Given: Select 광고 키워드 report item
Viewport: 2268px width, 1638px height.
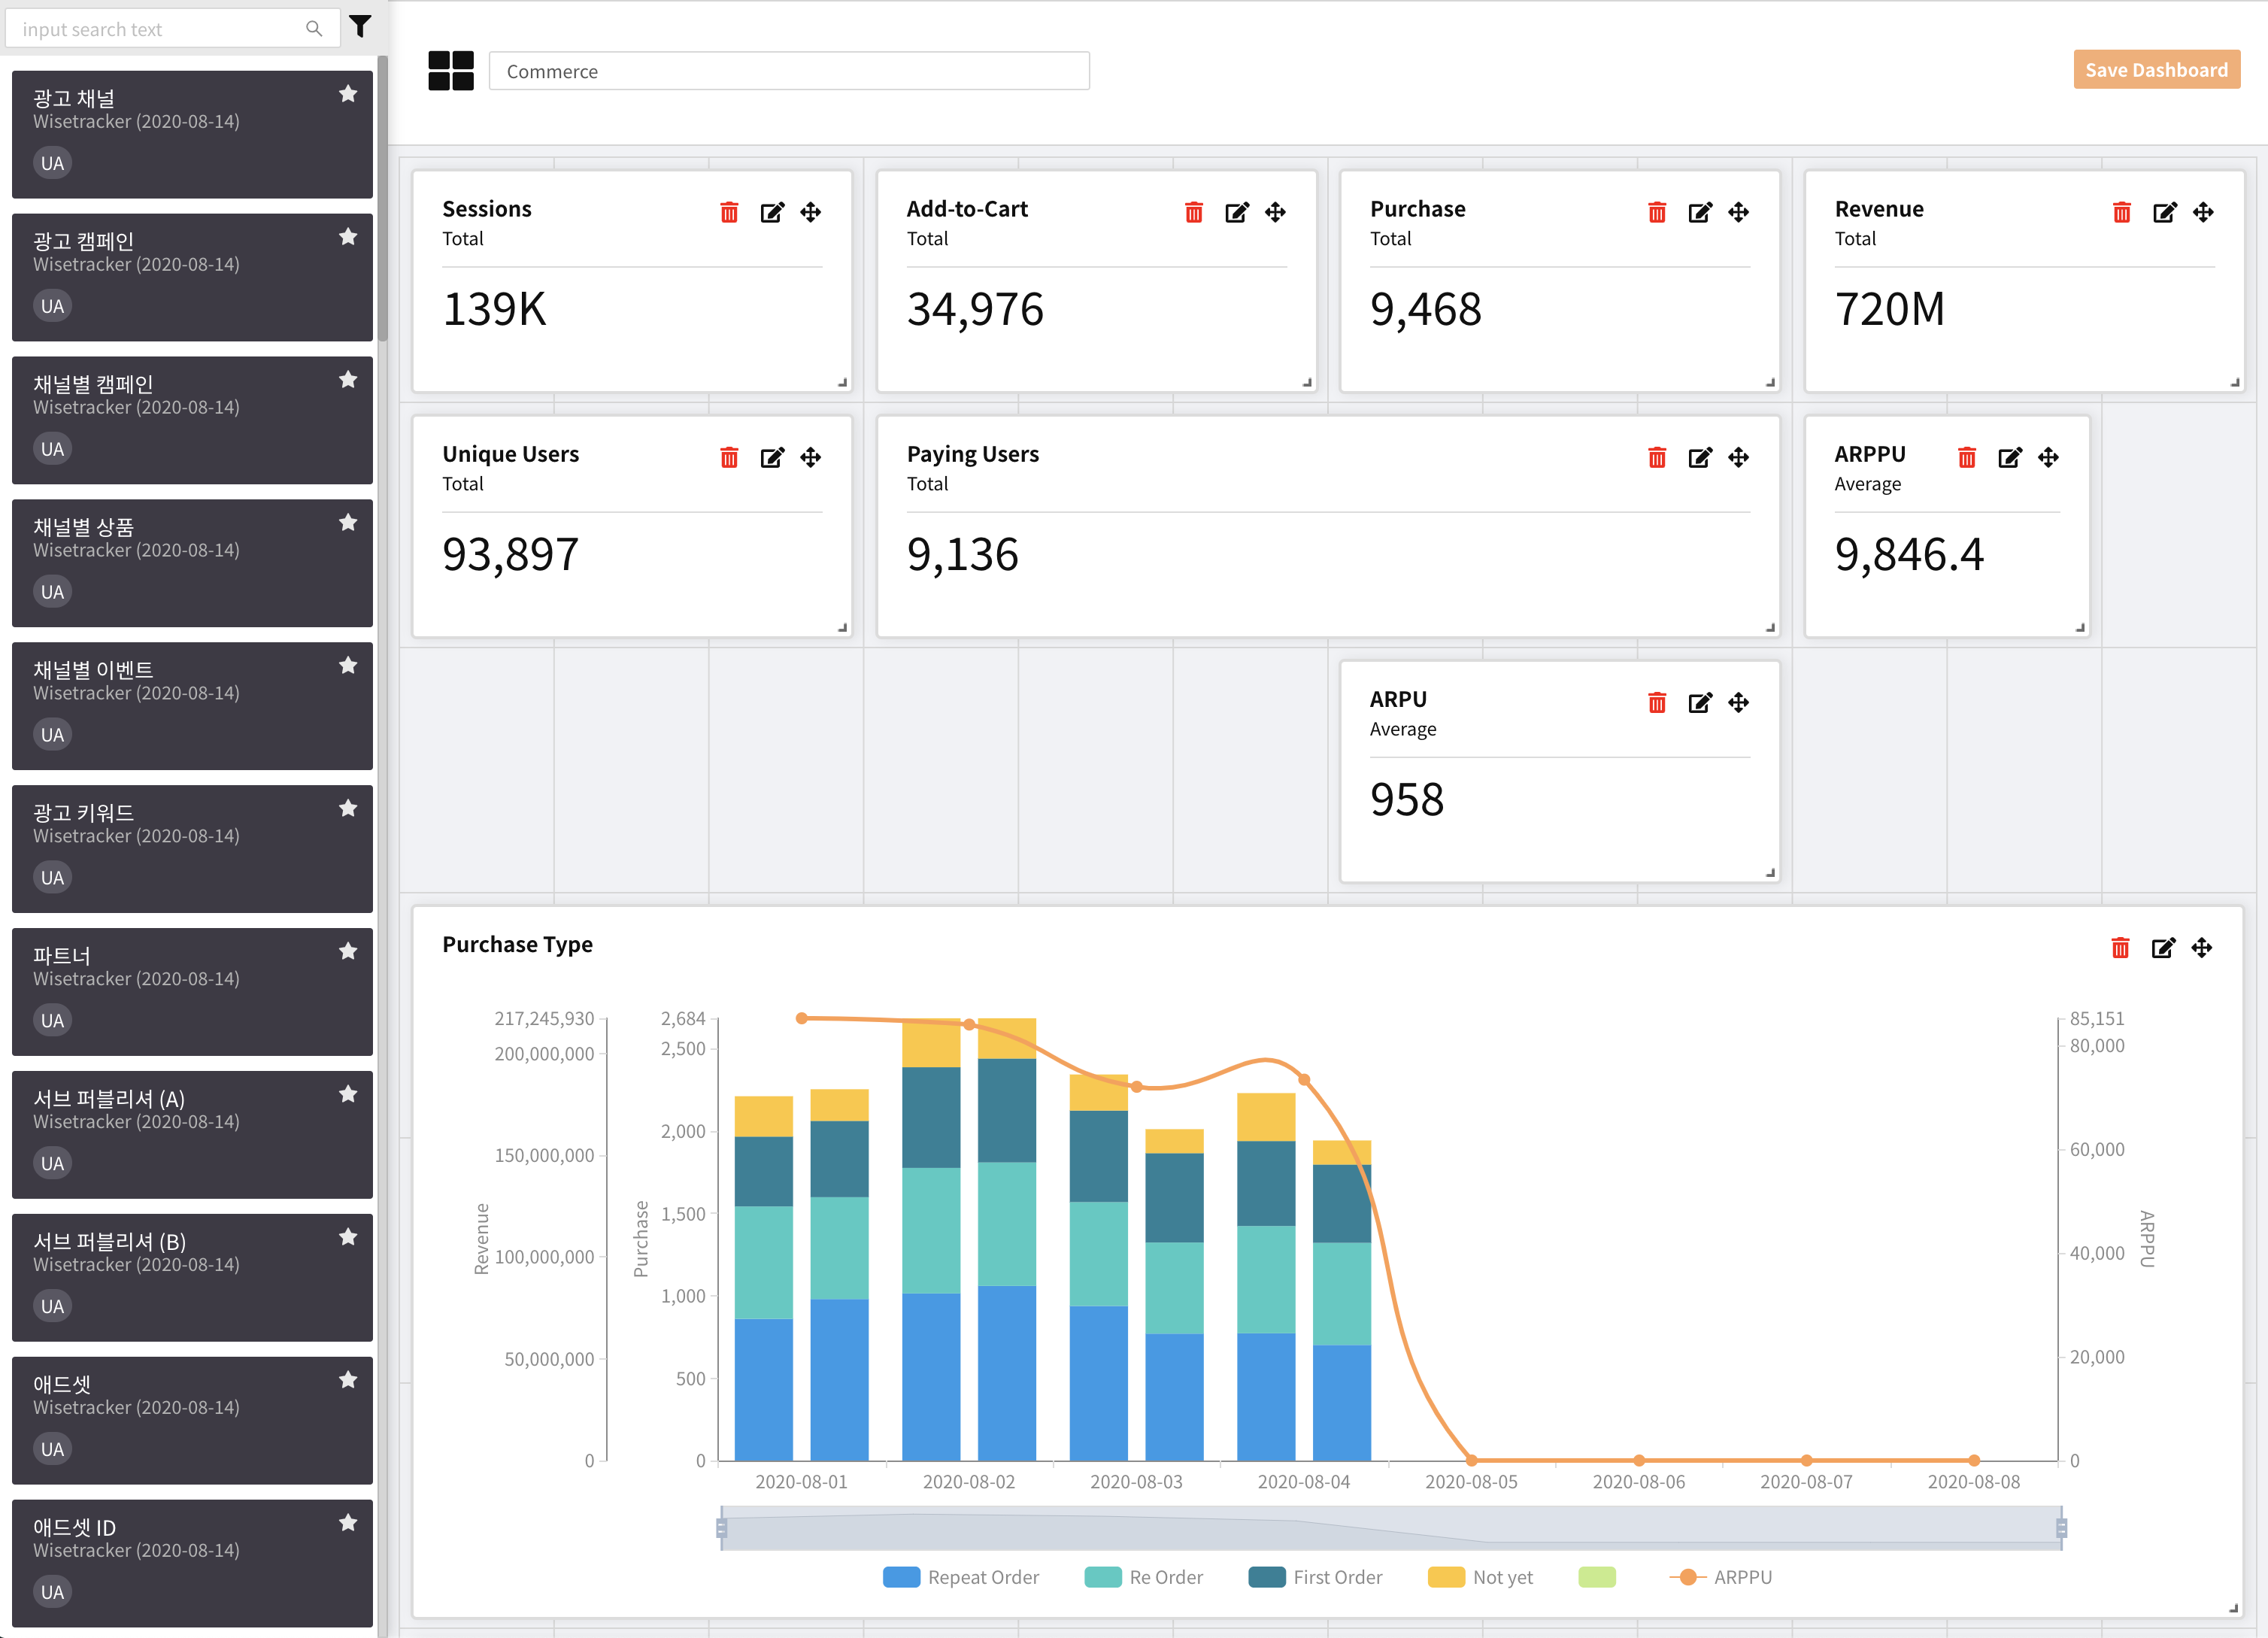Looking at the screenshot, I should click(x=192, y=849).
